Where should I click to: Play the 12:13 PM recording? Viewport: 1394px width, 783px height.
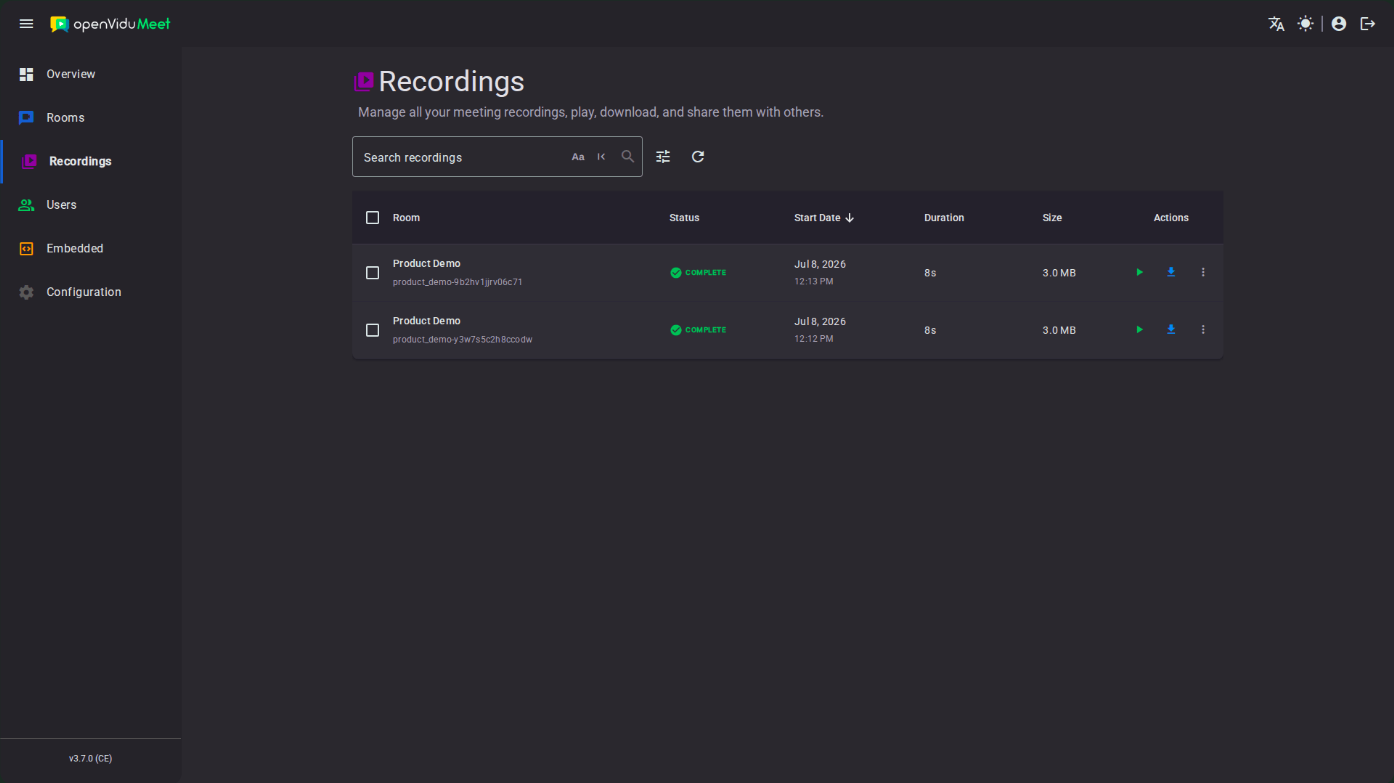pyautogui.click(x=1139, y=272)
